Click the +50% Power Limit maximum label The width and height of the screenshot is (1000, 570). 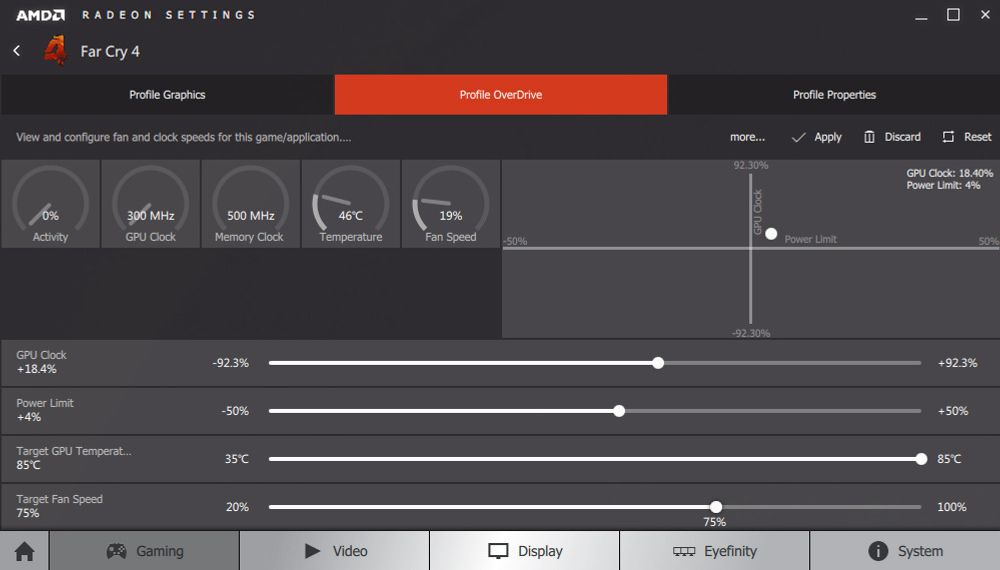(953, 411)
